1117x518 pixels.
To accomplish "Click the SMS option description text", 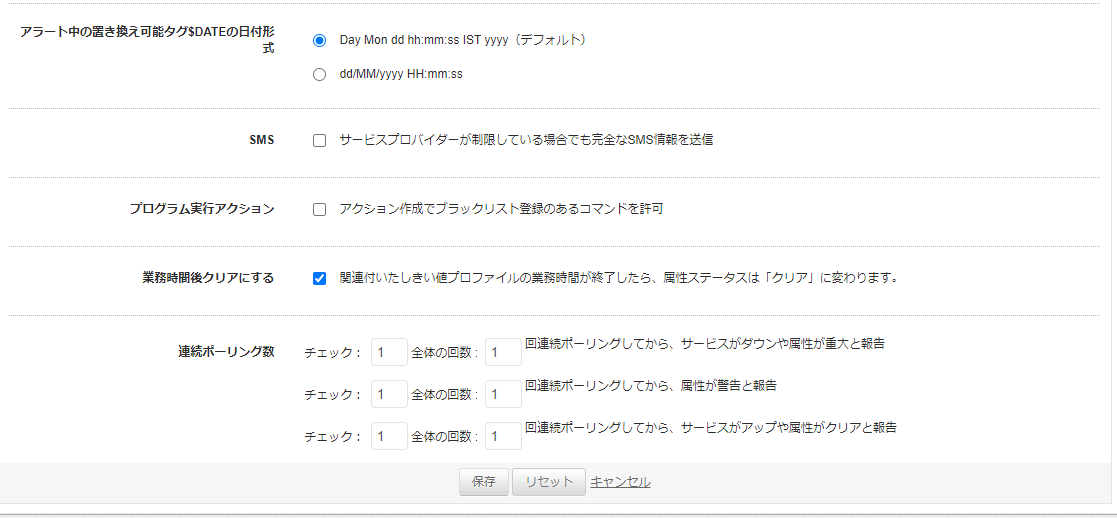I will [526, 141].
